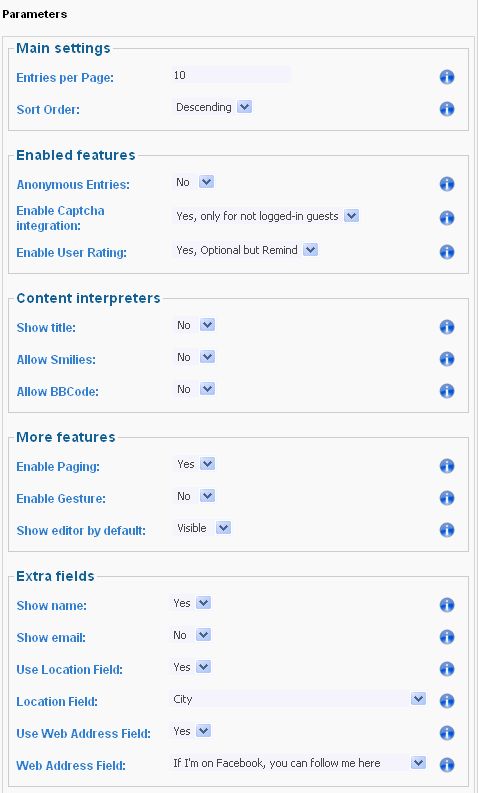Click info icon for Entries per Page

coord(447,77)
